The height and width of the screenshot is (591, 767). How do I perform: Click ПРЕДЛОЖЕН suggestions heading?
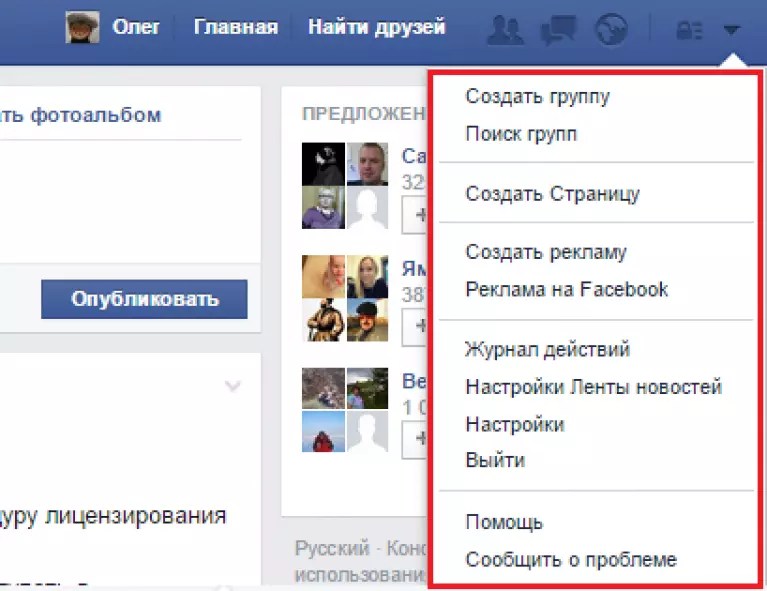pos(364,114)
